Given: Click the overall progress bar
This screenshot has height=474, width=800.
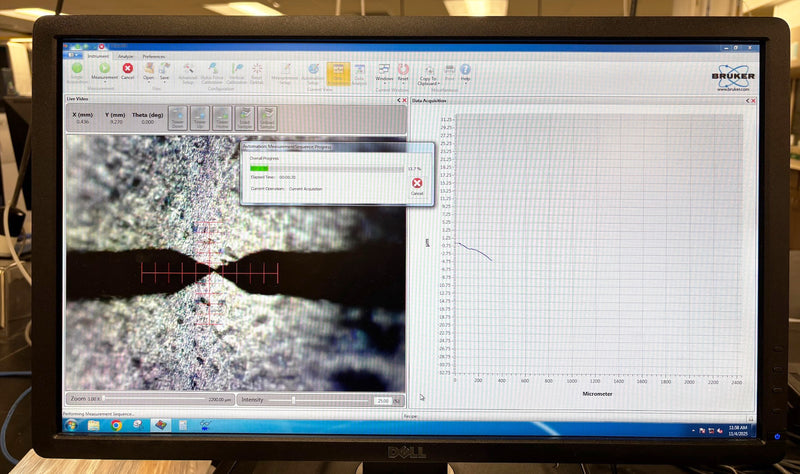Looking at the screenshot, I should (327, 168).
